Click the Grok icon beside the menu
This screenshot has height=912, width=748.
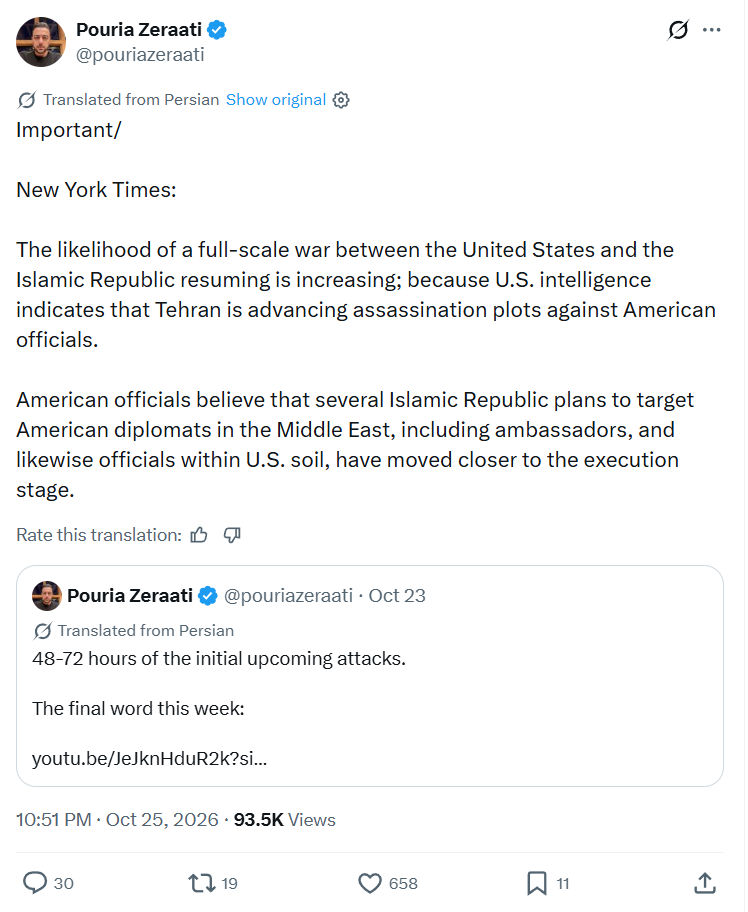pos(678,30)
